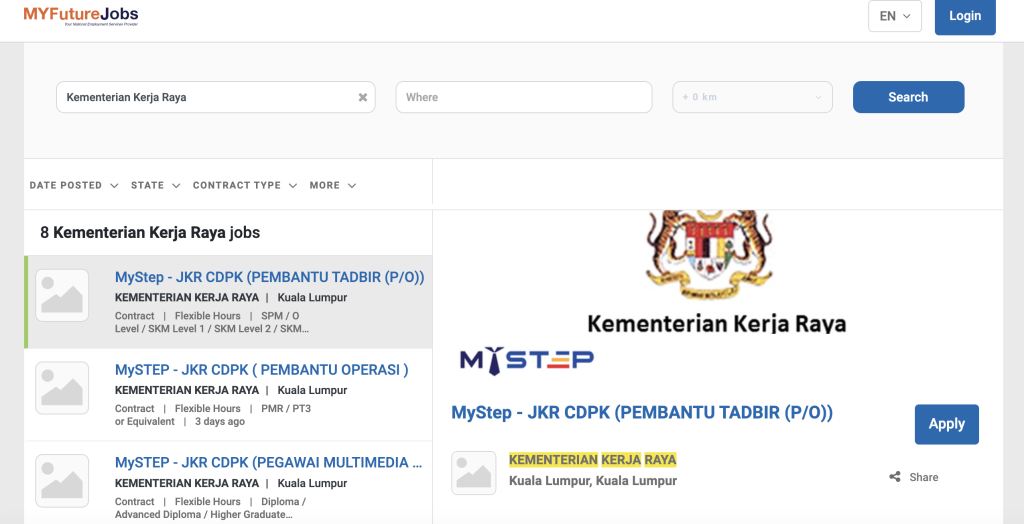Screen dimensions: 1024x524
Task: Expand the Date Posted filter
Action: click(x=74, y=185)
